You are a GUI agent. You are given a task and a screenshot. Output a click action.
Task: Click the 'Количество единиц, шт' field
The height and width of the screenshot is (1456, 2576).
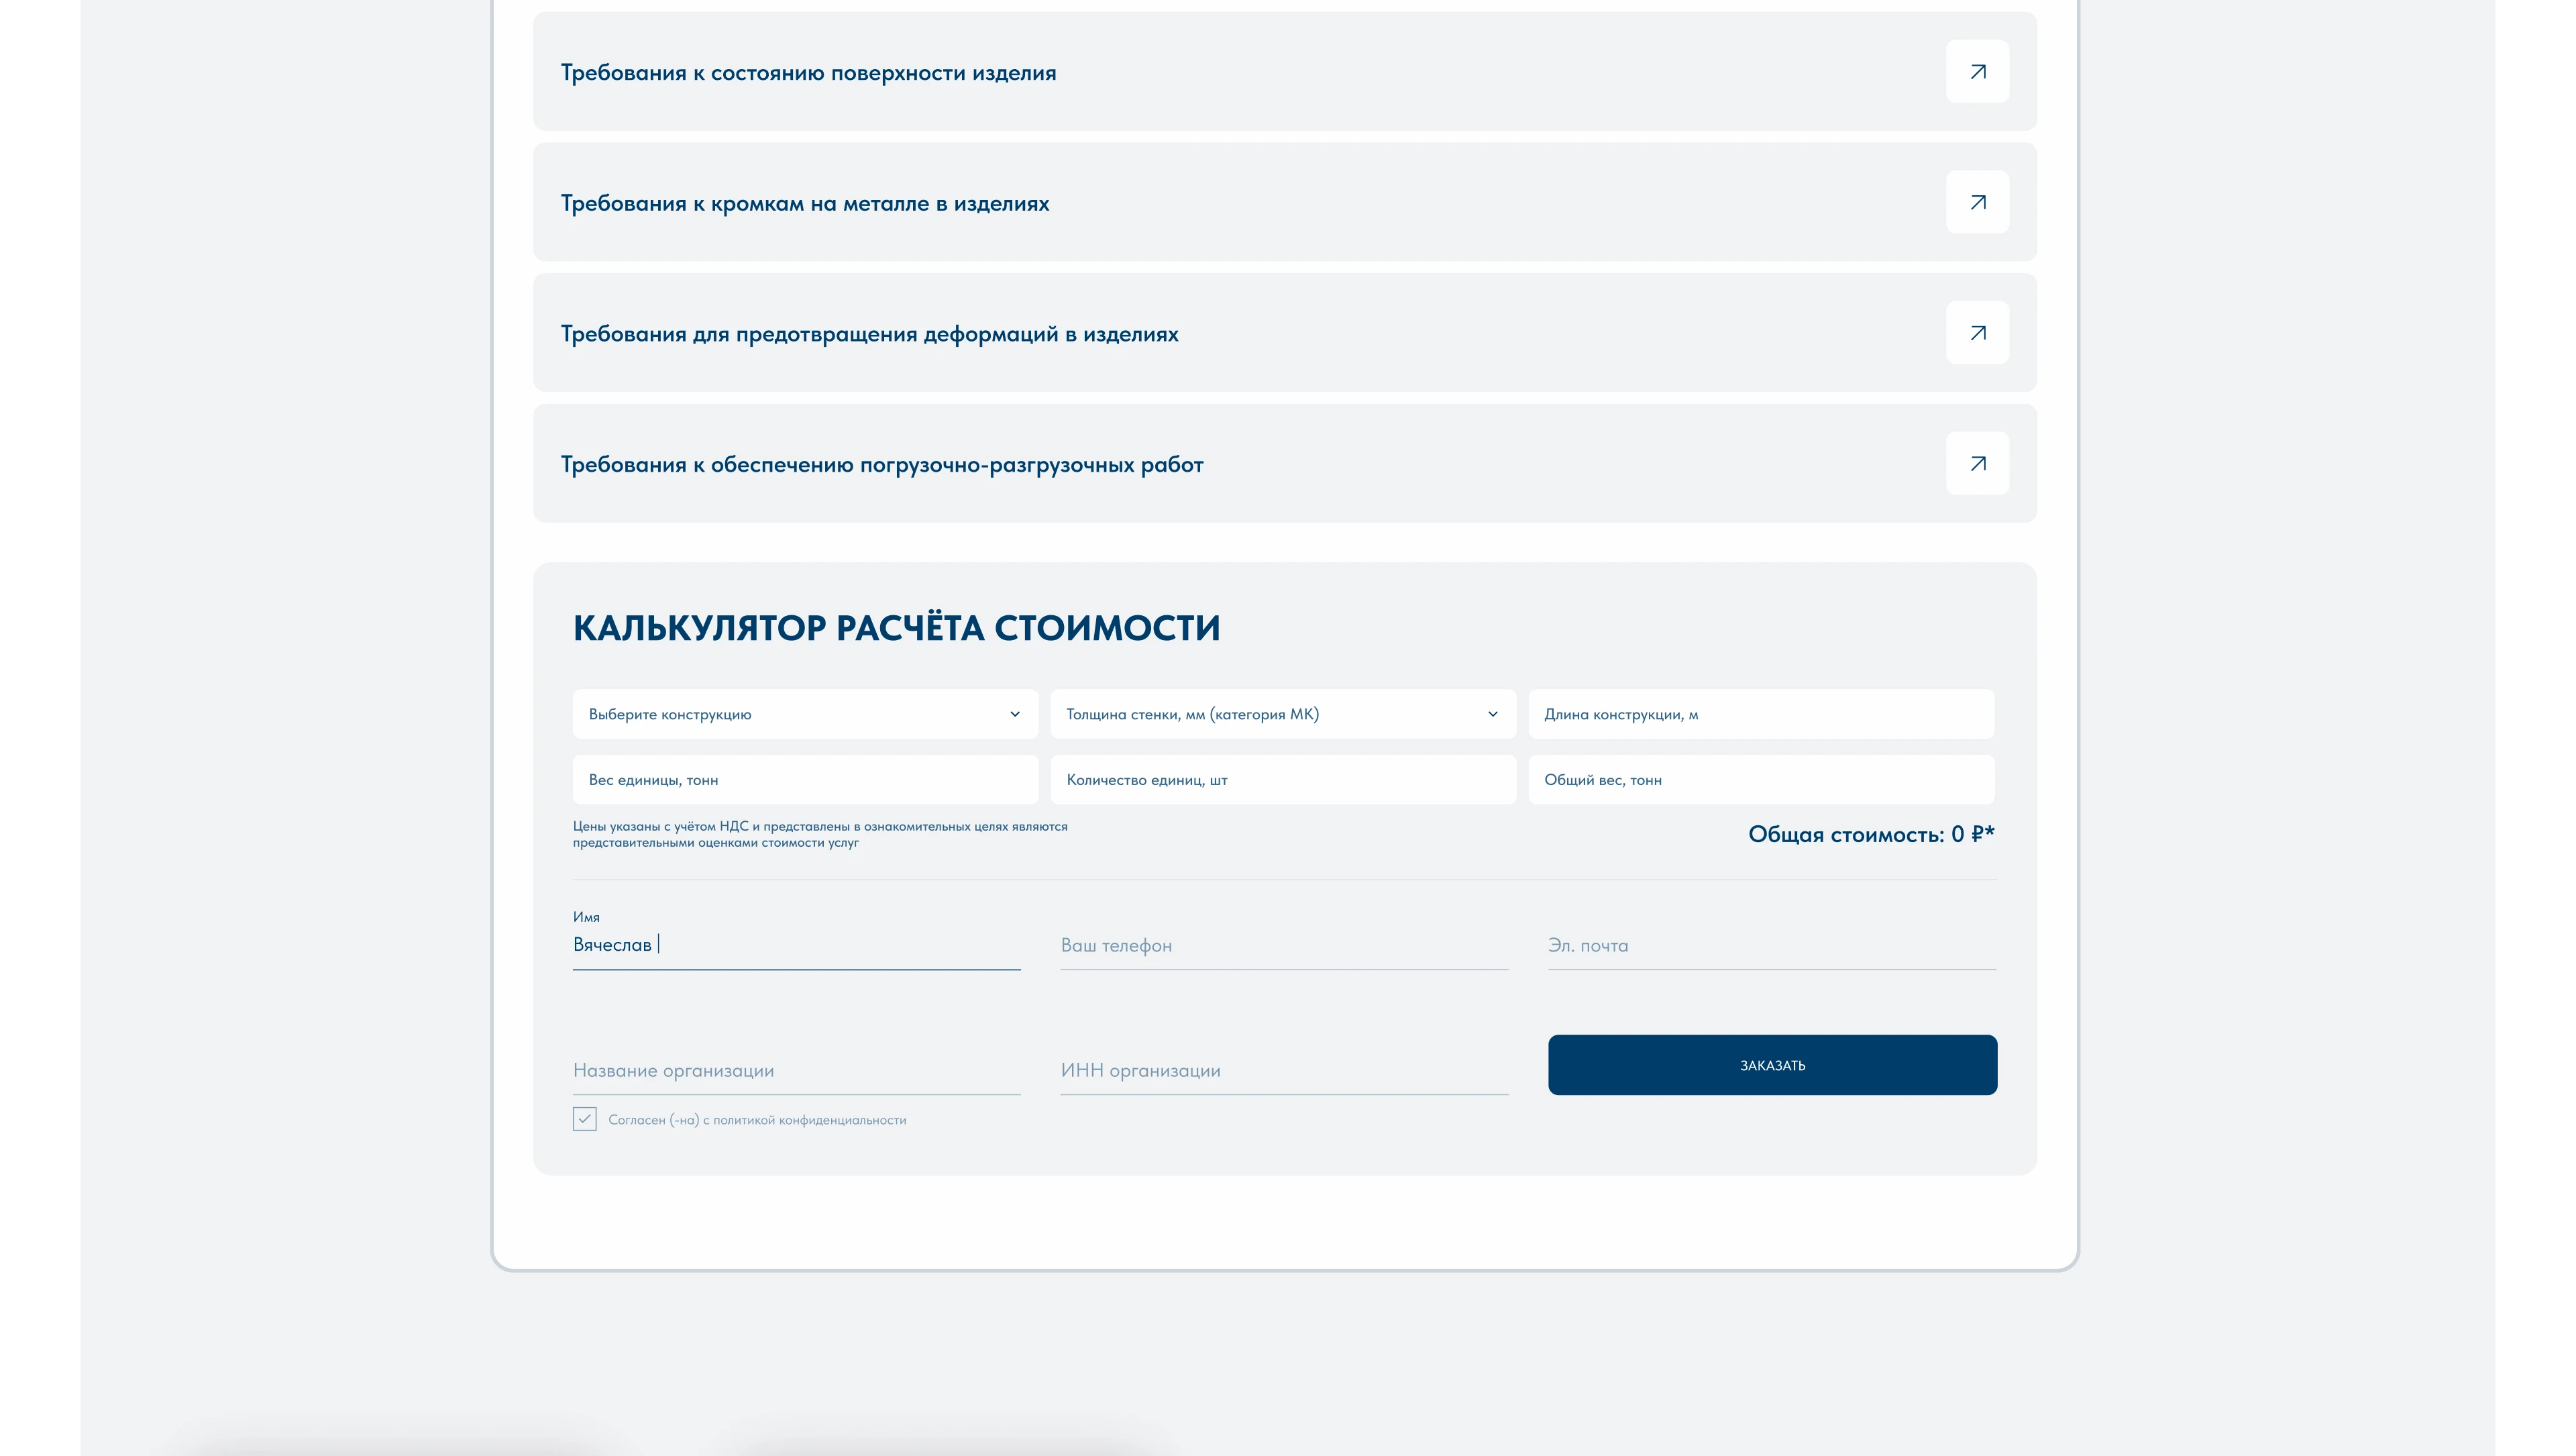click(x=1282, y=780)
